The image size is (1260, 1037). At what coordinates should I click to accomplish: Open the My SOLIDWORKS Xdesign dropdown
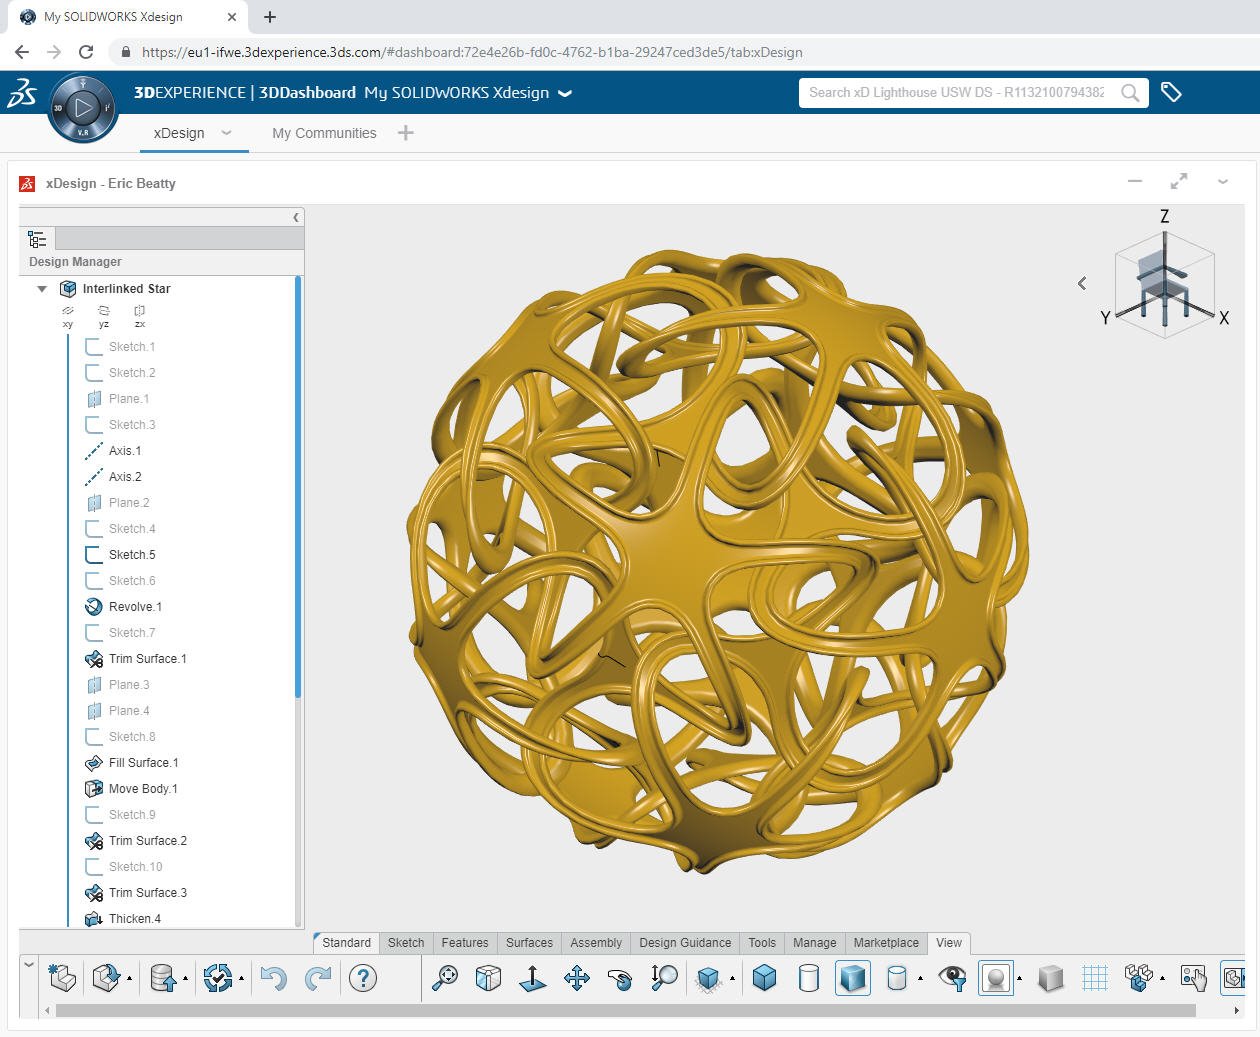[565, 93]
